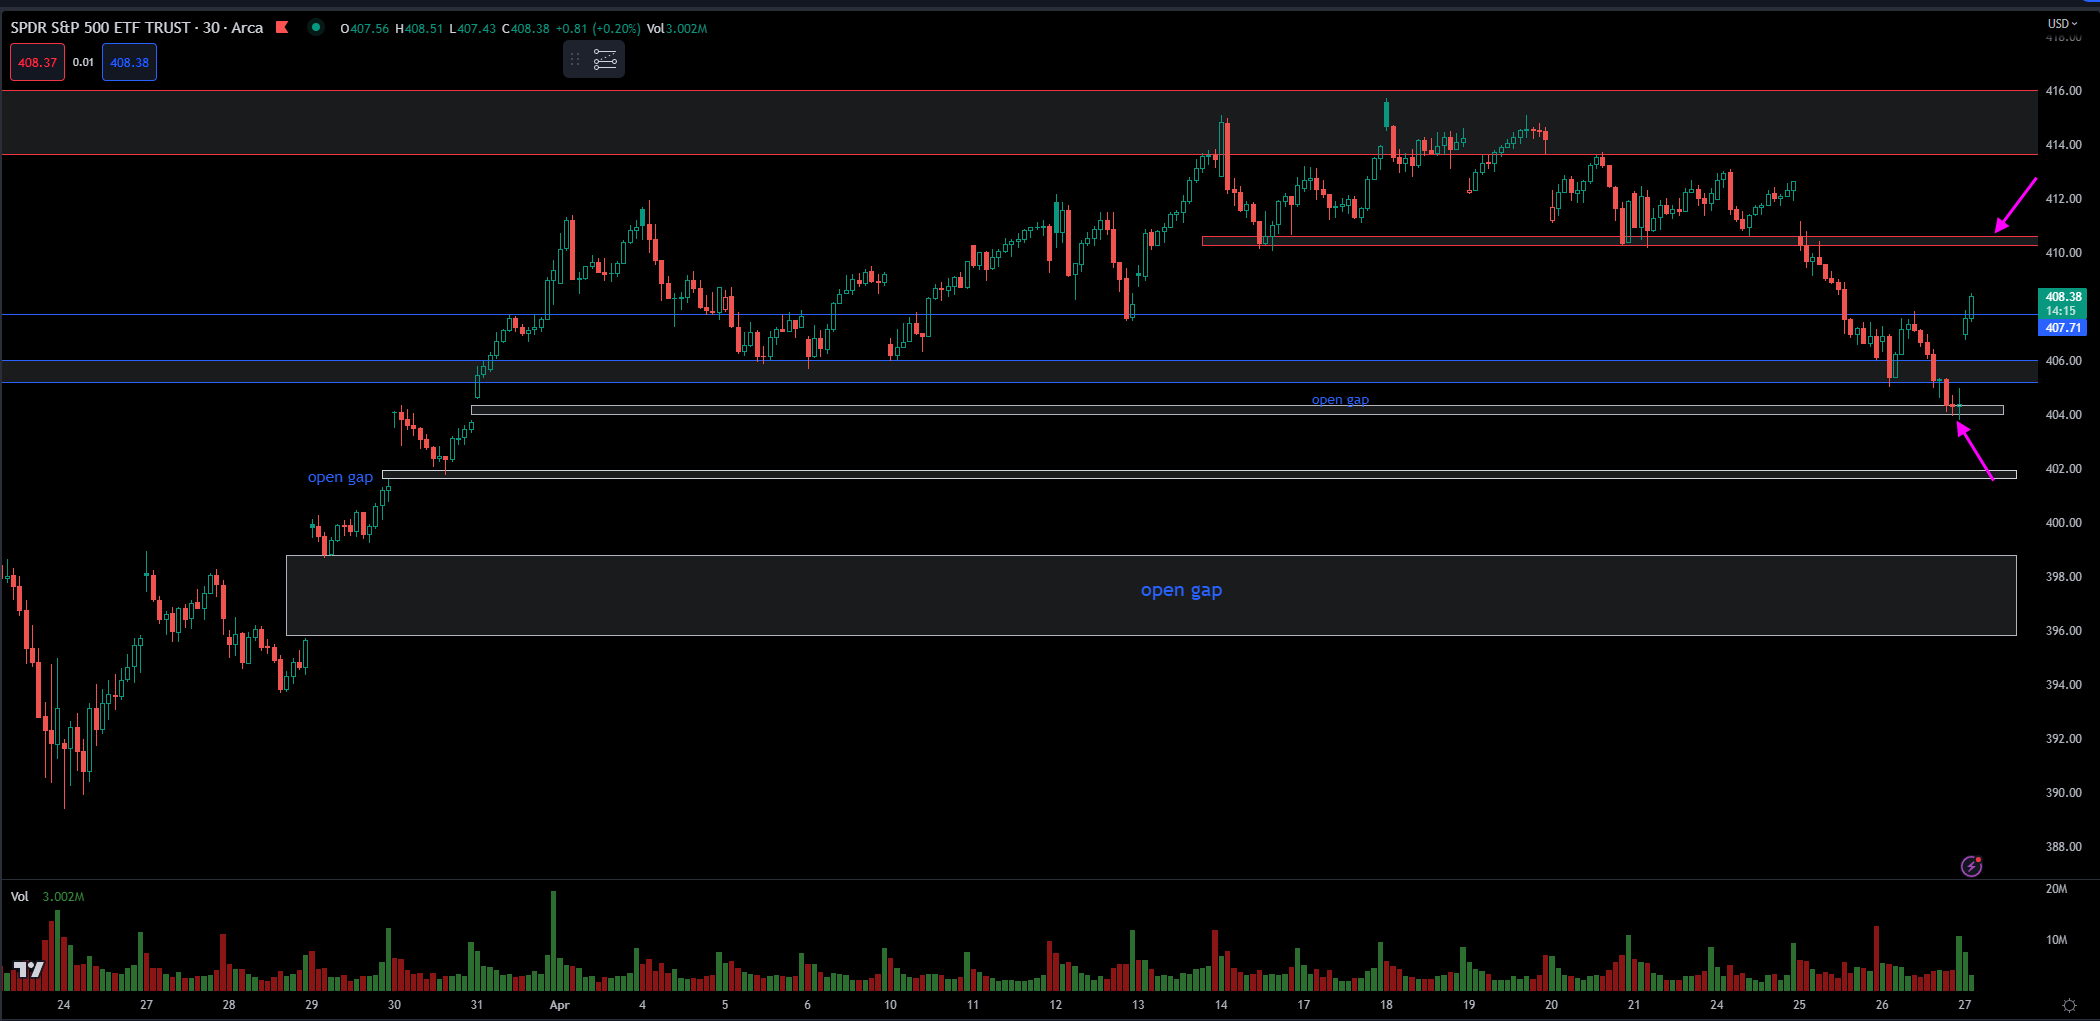The image size is (2100, 1021).
Task: Click the high value H408.51 in header
Action: click(x=419, y=28)
